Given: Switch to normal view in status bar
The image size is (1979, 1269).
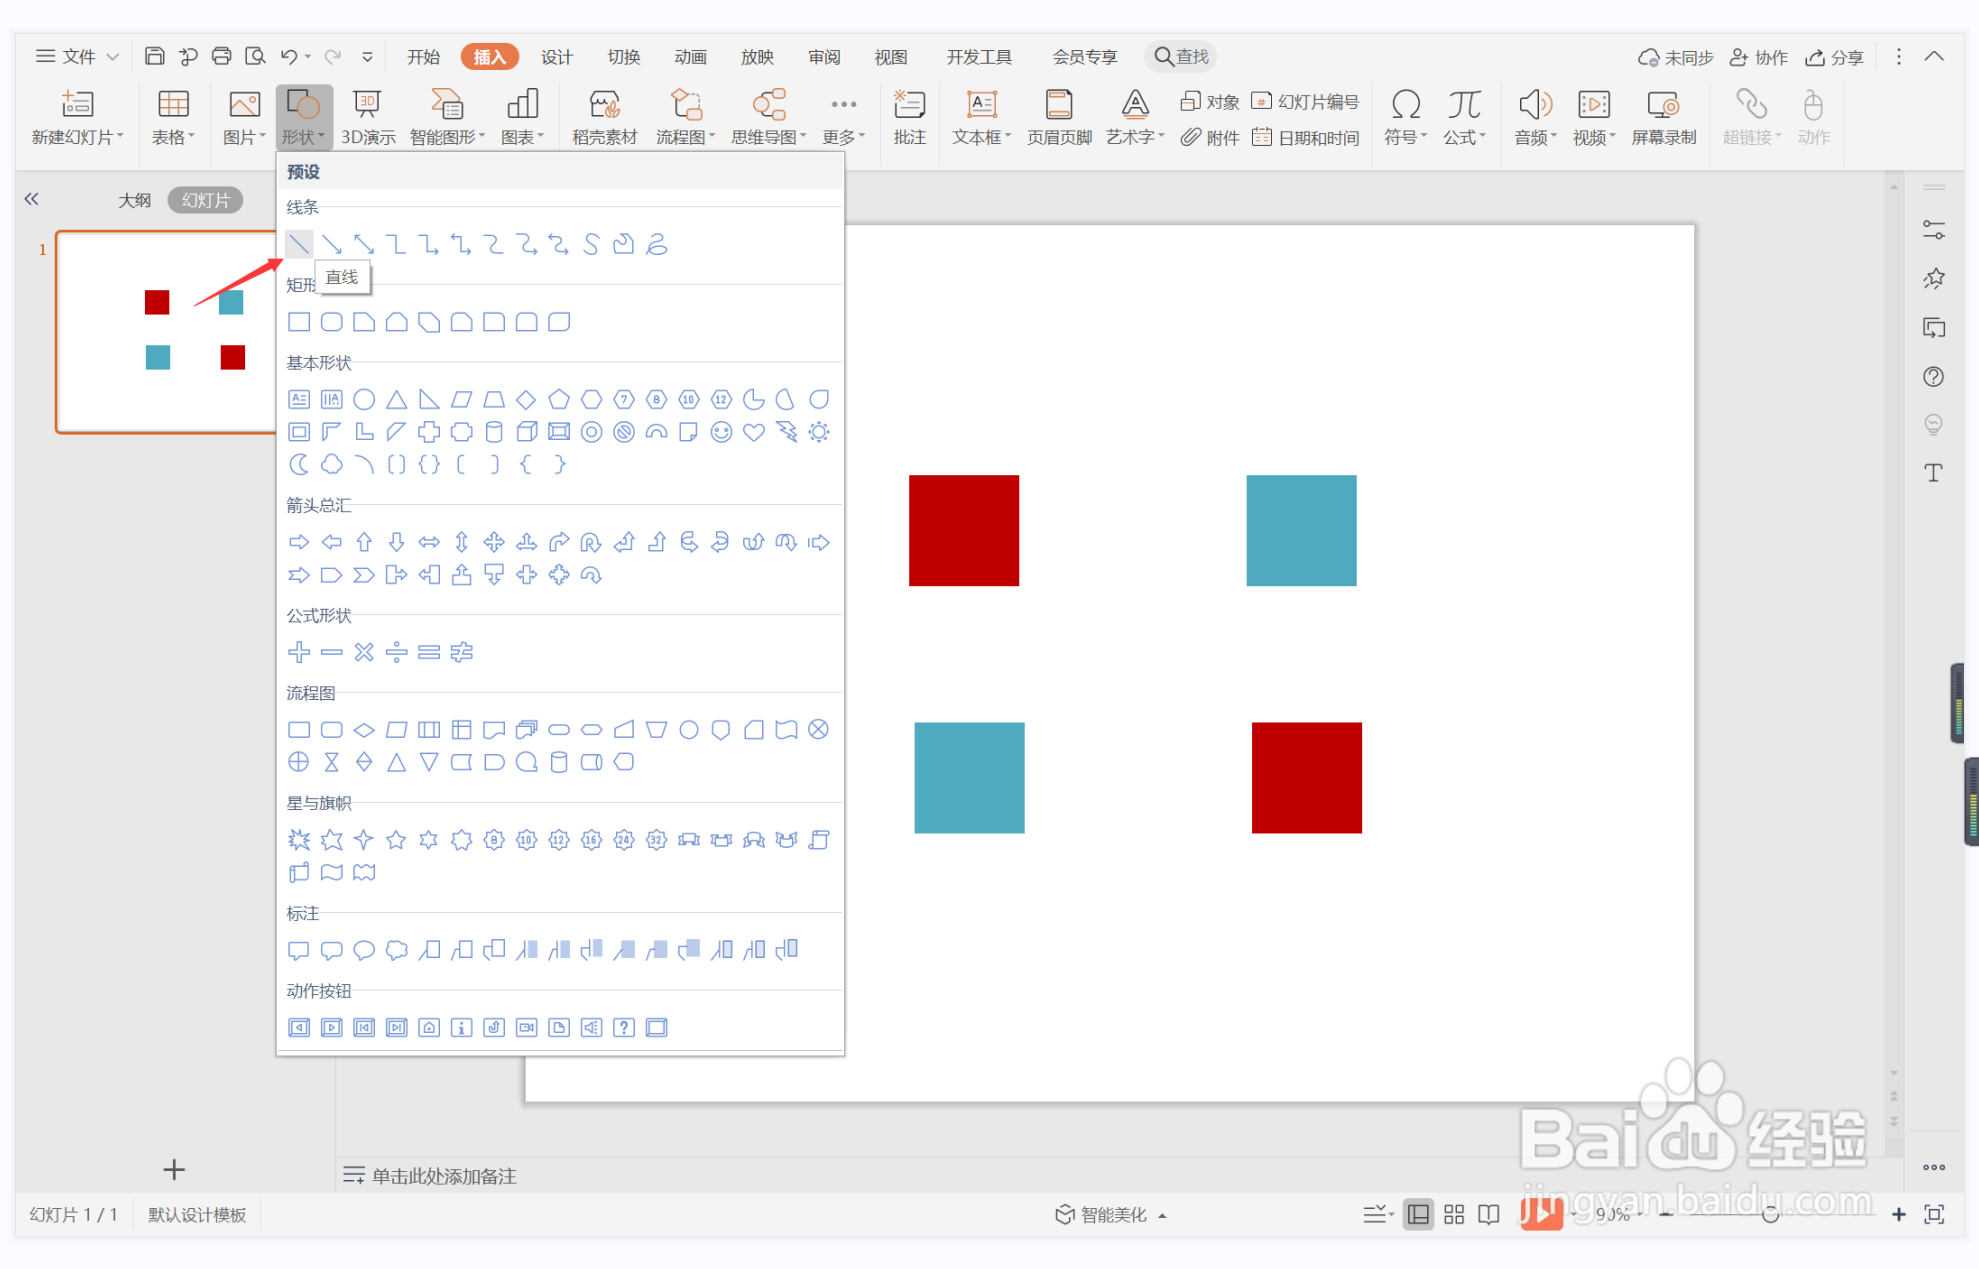Looking at the screenshot, I should (1418, 1214).
